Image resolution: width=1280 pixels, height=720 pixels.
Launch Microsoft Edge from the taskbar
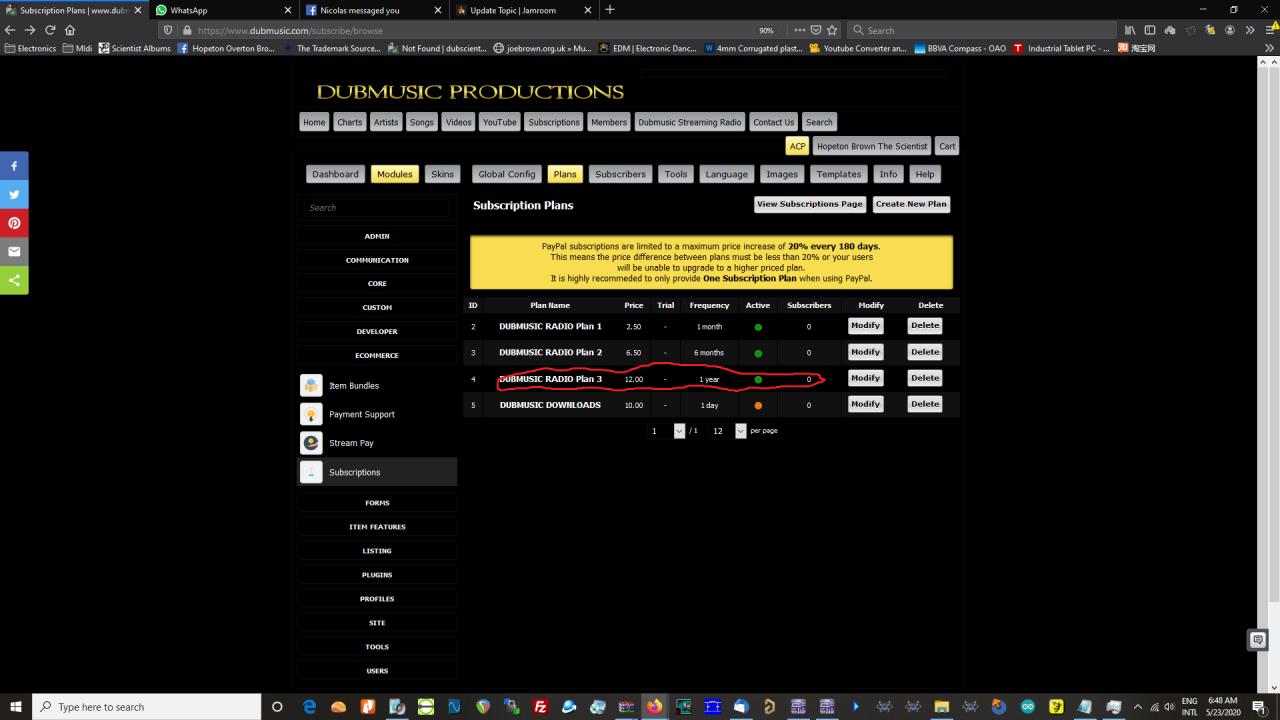pyautogui.click(x=310, y=707)
